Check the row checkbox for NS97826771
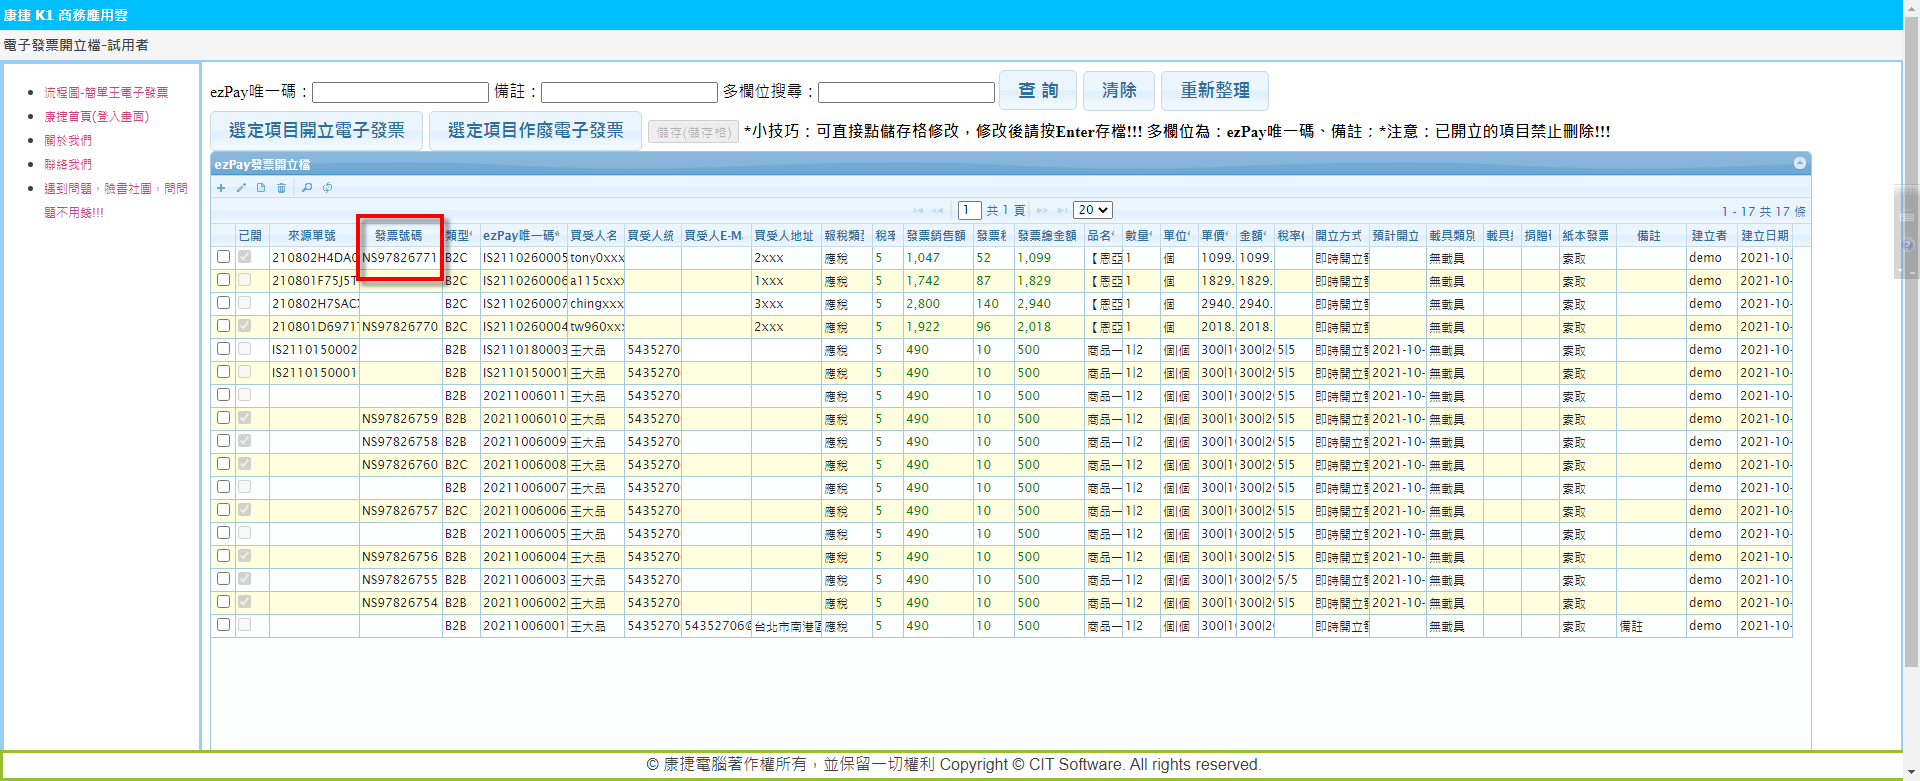The height and width of the screenshot is (781, 1920). point(223,257)
